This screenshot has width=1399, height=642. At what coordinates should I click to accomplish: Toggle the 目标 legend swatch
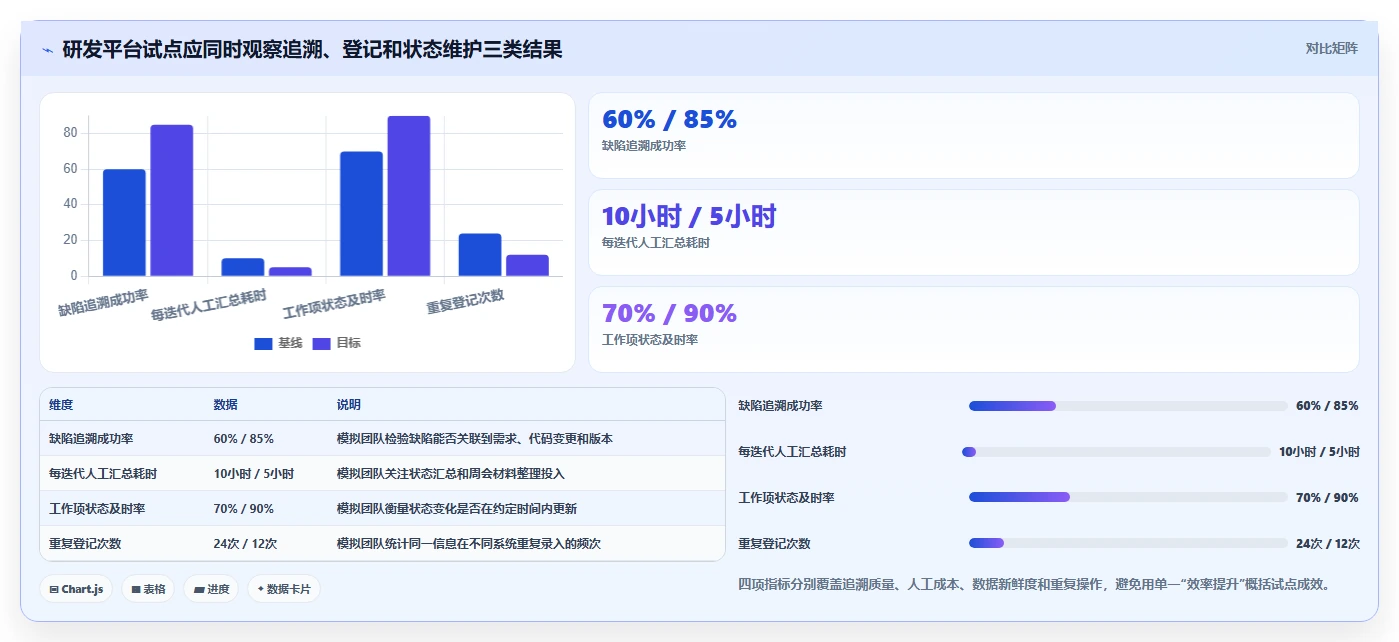(321, 343)
